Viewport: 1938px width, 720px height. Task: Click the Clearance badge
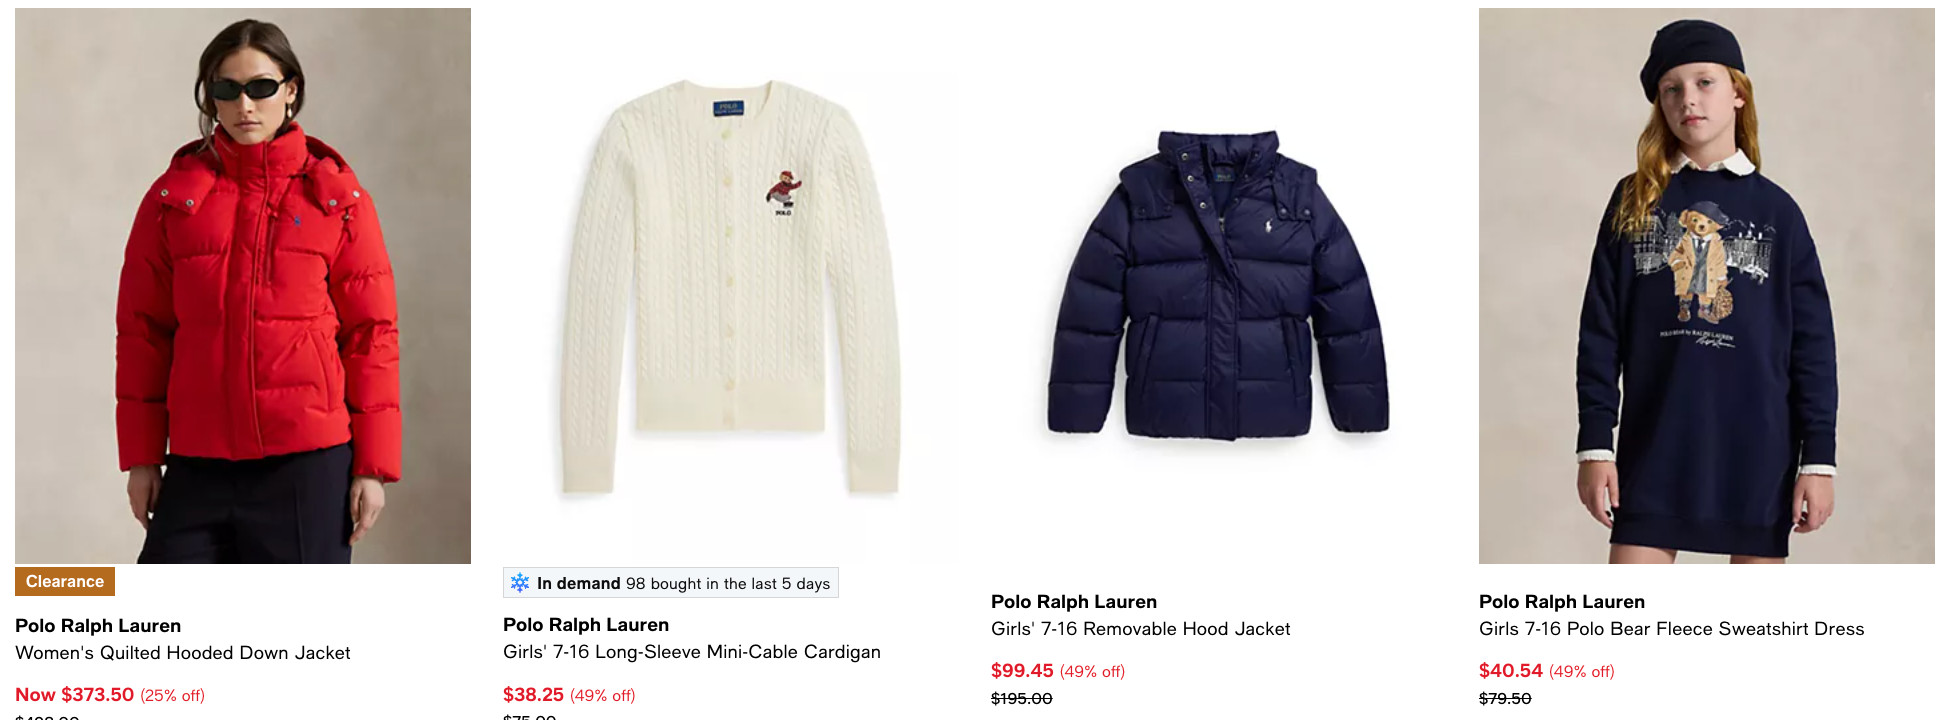pos(65,581)
